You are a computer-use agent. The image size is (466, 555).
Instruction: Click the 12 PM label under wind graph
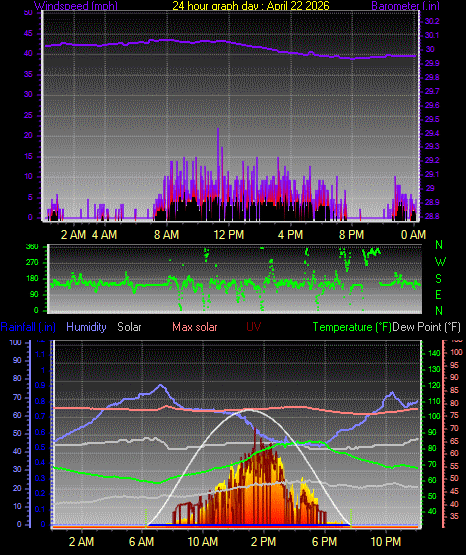pyautogui.click(x=229, y=234)
